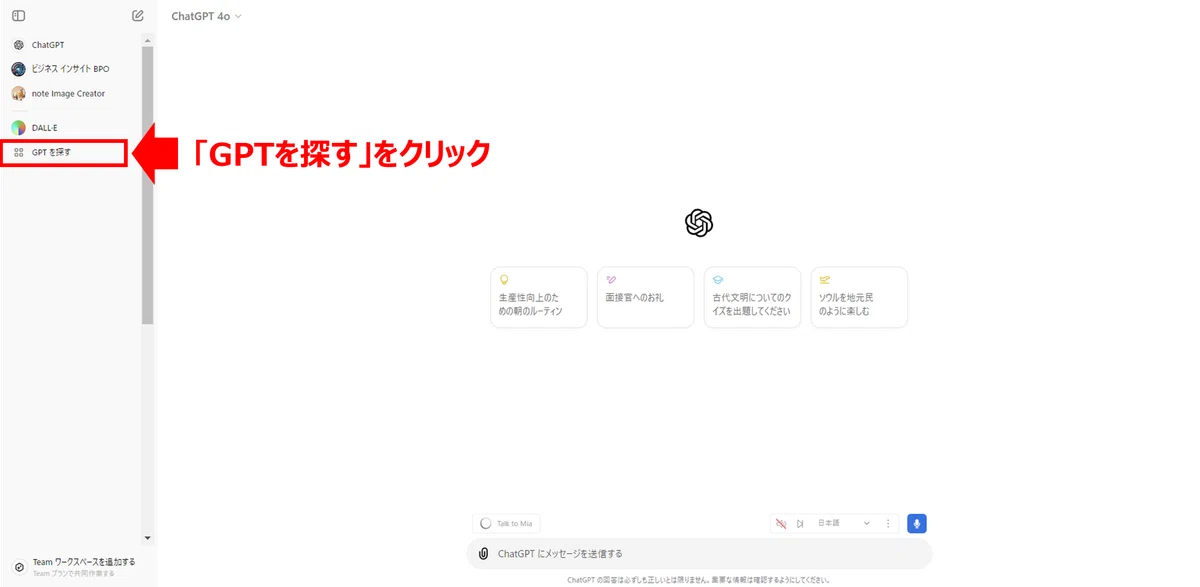
Task: Collapse the sidebar with the panel icon
Action: pos(18,16)
